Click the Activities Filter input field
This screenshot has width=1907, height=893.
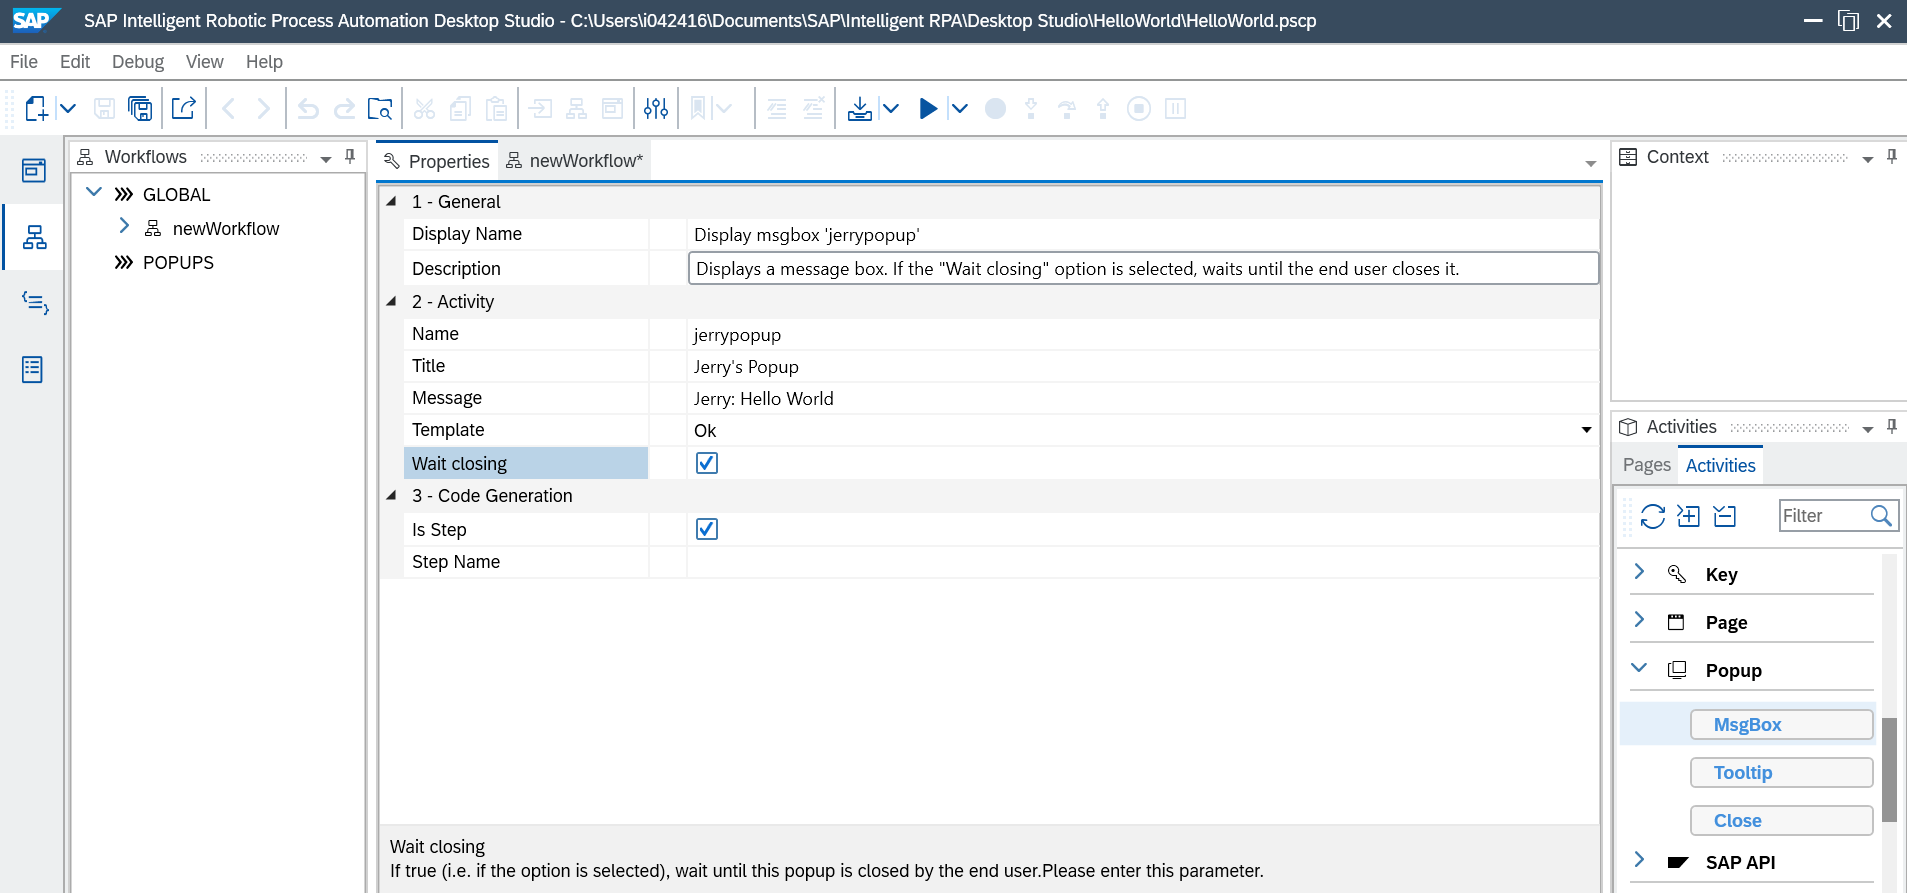(x=1823, y=516)
